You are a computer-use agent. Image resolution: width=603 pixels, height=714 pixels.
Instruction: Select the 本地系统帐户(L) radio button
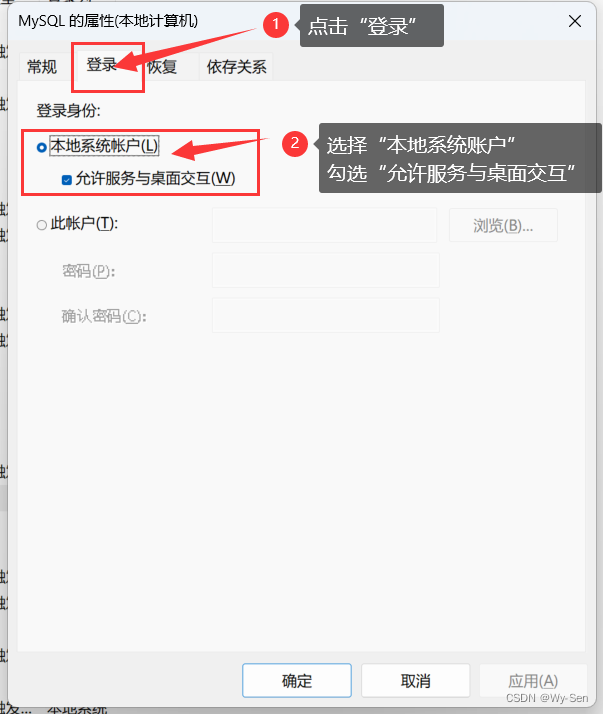point(41,147)
